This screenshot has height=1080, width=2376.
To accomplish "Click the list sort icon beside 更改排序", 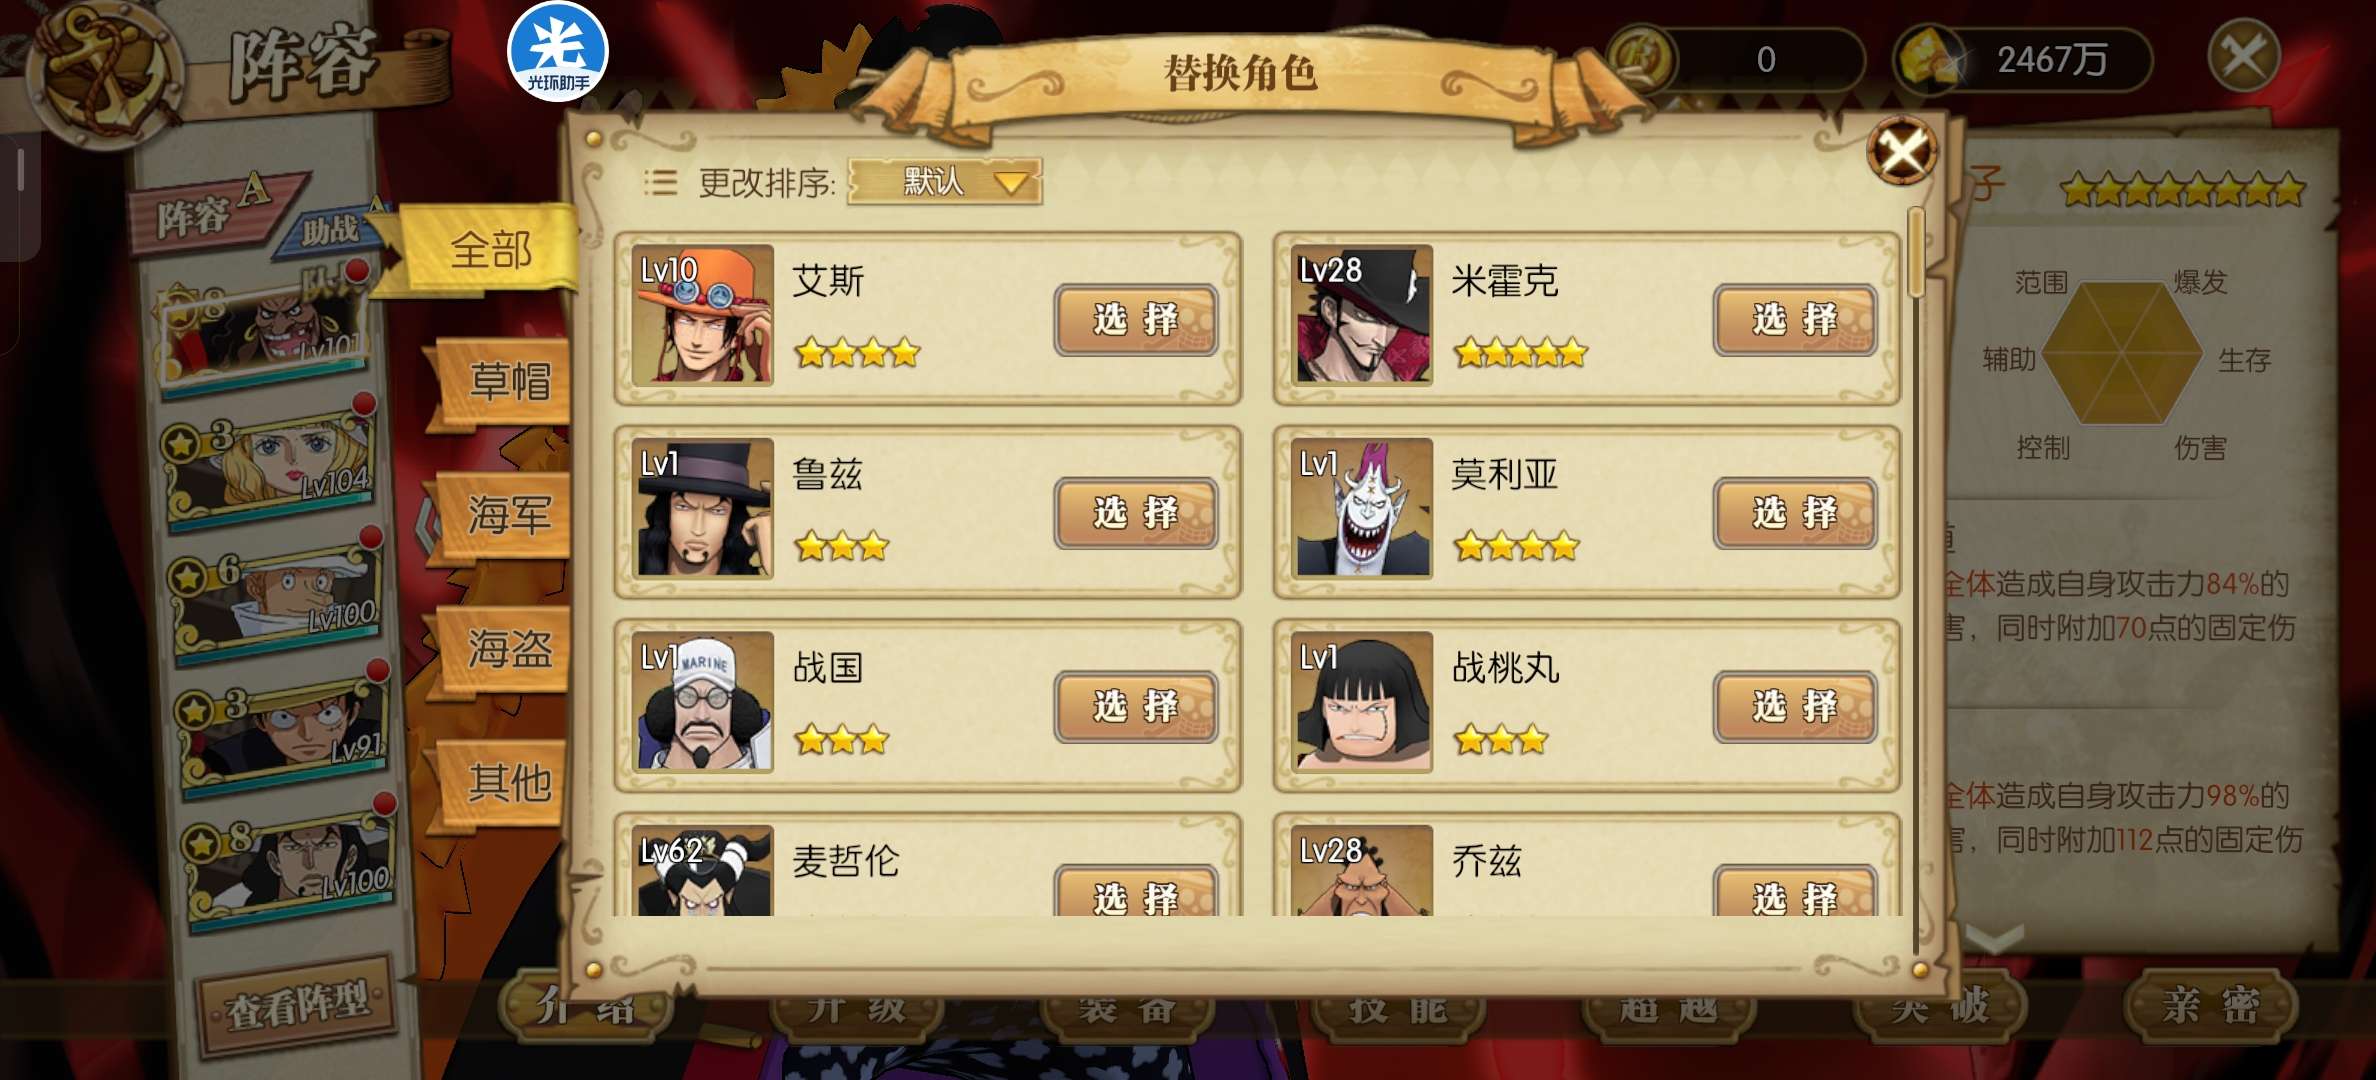I will click(660, 182).
